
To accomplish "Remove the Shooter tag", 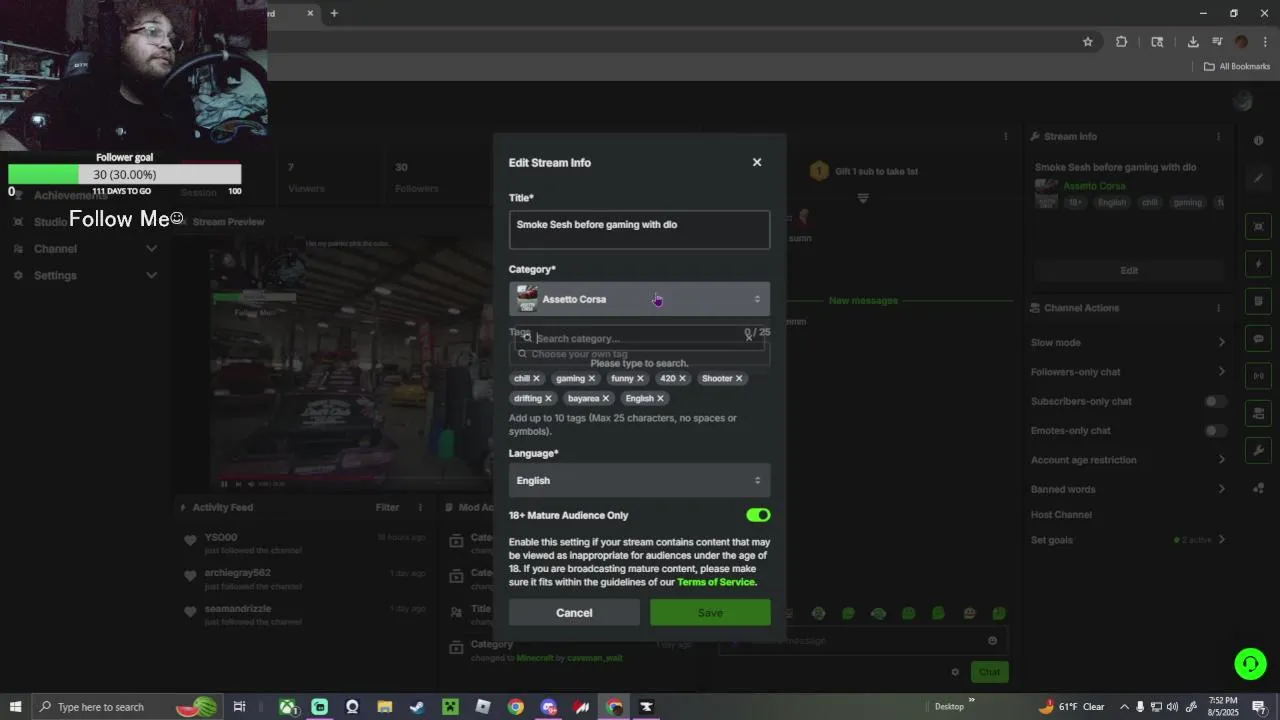I will (x=739, y=378).
